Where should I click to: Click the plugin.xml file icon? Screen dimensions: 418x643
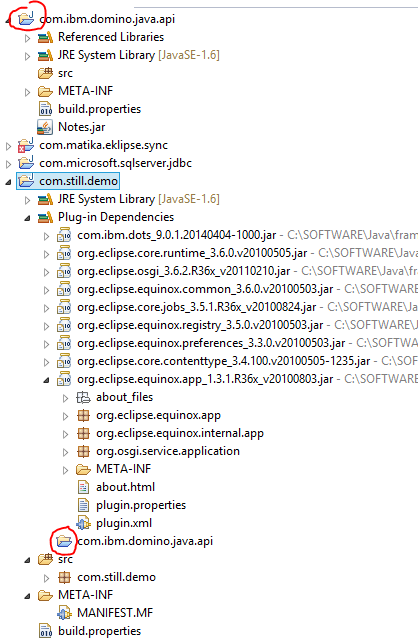83,523
